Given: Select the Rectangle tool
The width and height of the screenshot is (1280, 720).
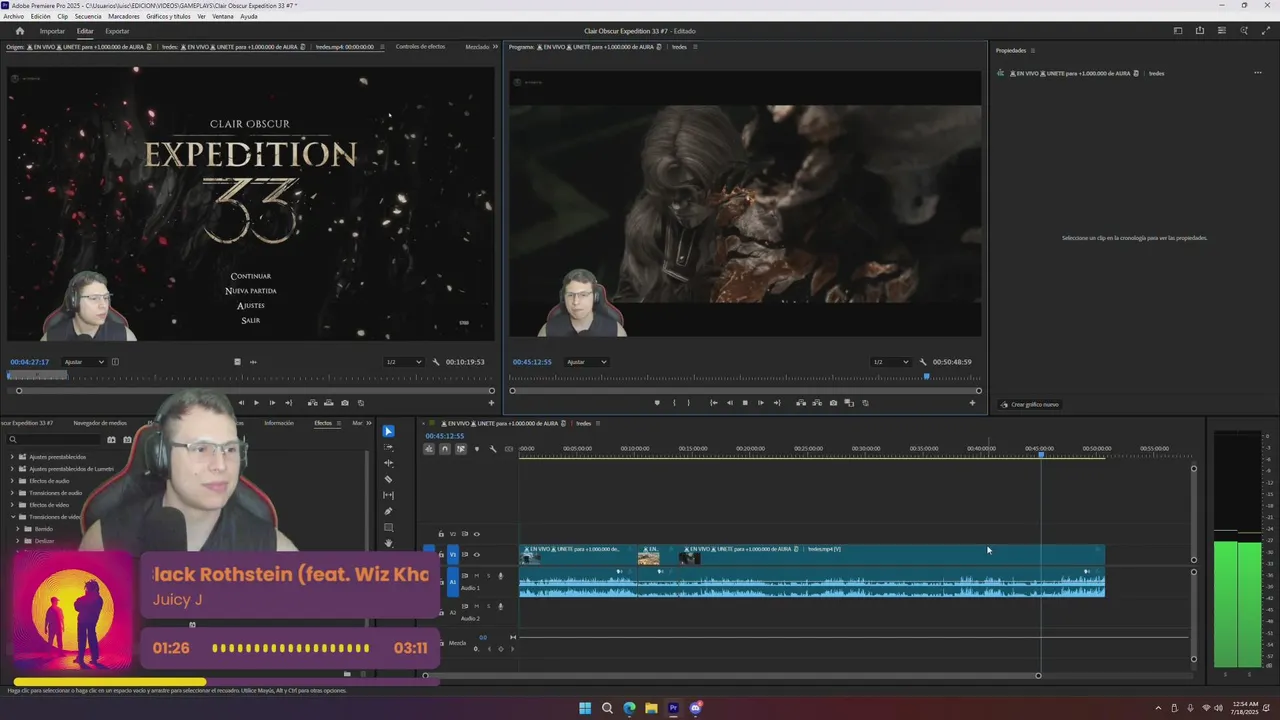Looking at the screenshot, I should (x=388, y=527).
